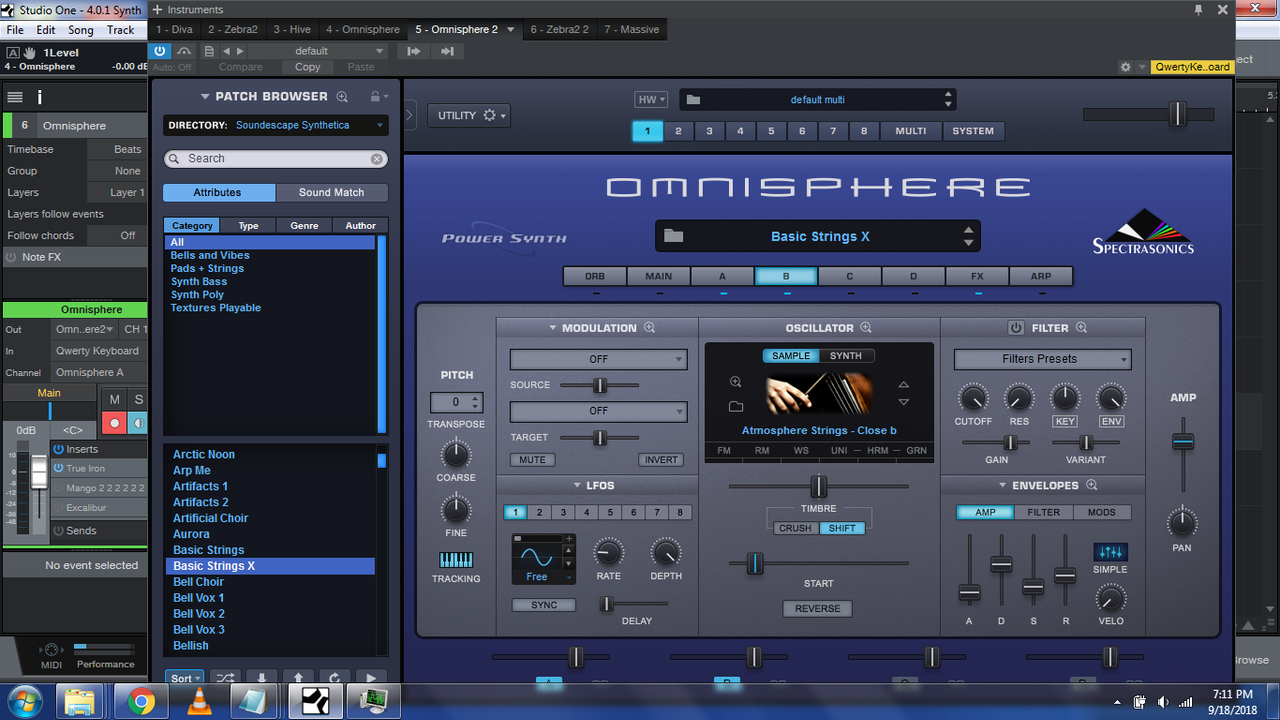Toggle LFO Sync button
Image resolution: width=1280 pixels, height=720 pixels.
(x=544, y=605)
